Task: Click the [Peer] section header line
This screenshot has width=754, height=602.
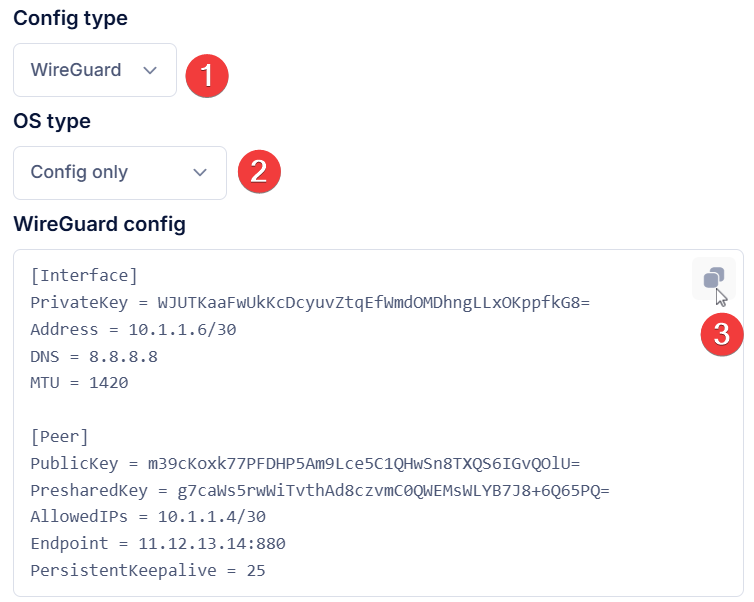Action: pyautogui.click(x=60, y=437)
